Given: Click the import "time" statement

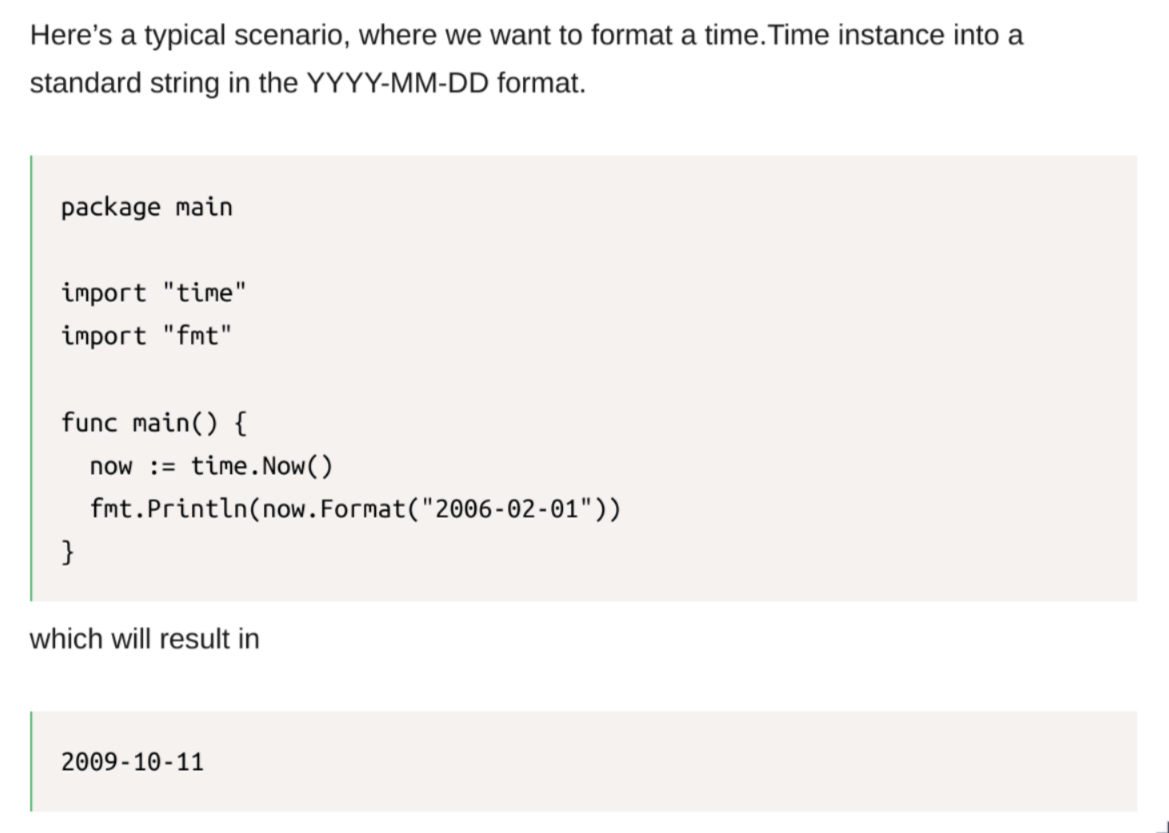Looking at the screenshot, I should [152, 293].
